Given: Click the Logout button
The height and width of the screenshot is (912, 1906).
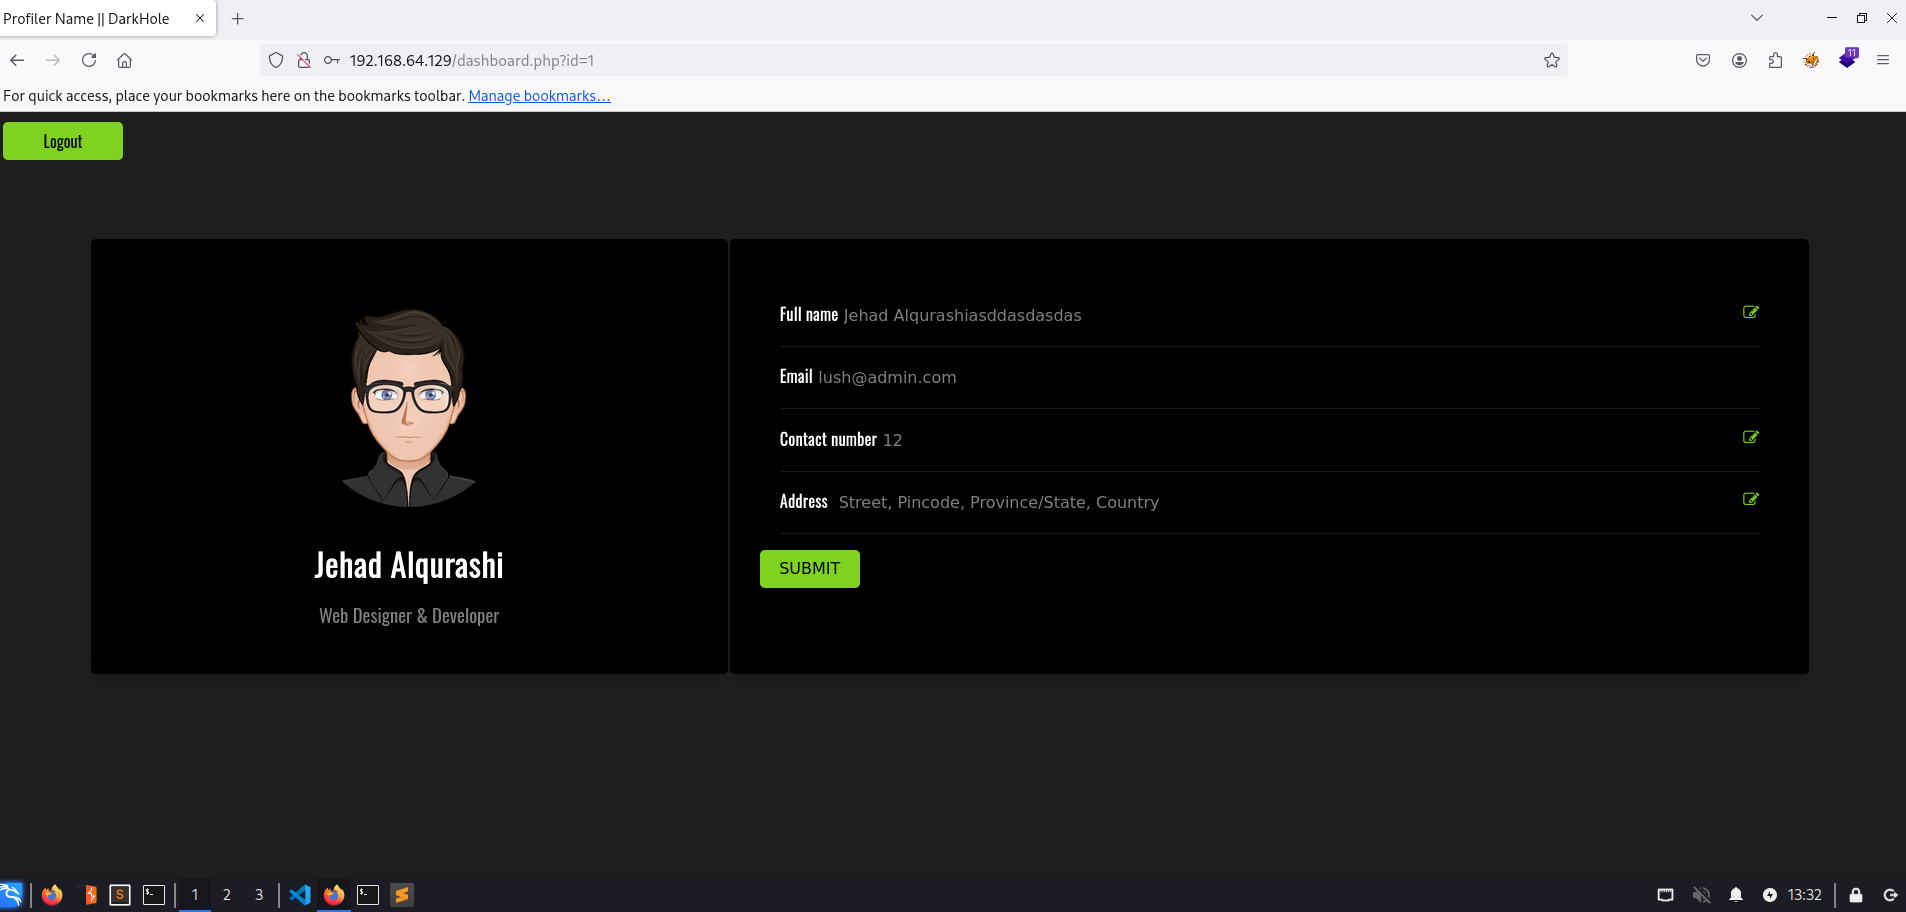Looking at the screenshot, I should (63, 141).
